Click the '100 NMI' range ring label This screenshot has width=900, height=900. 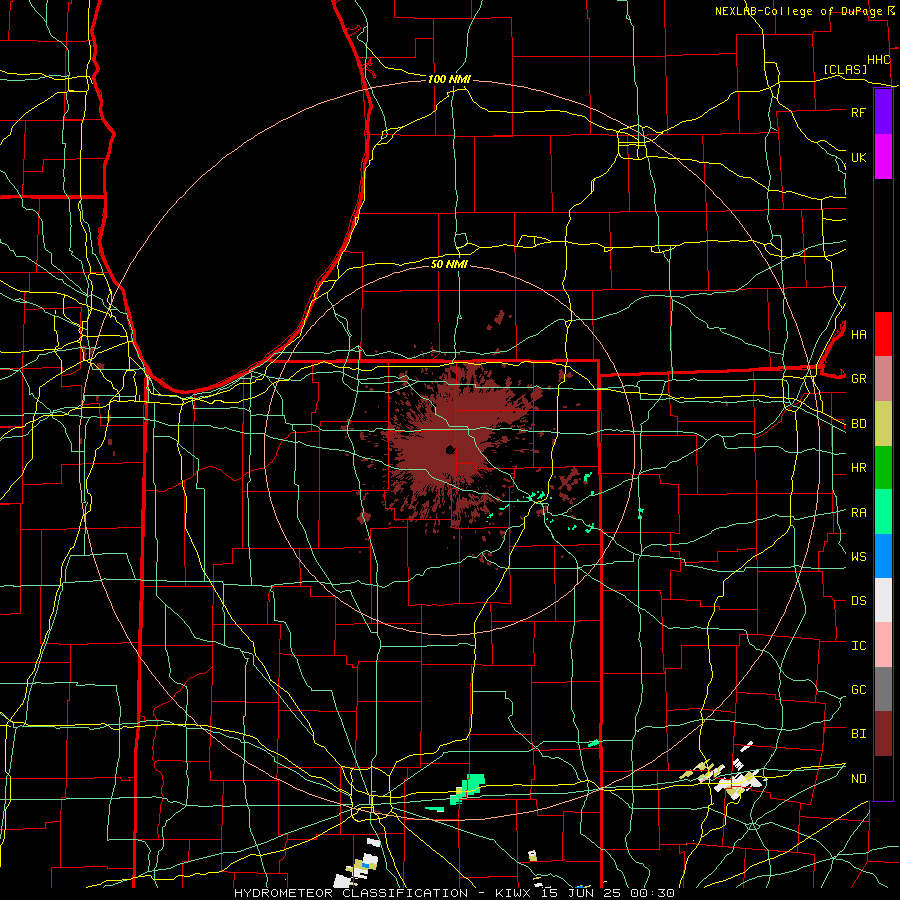click(x=449, y=79)
